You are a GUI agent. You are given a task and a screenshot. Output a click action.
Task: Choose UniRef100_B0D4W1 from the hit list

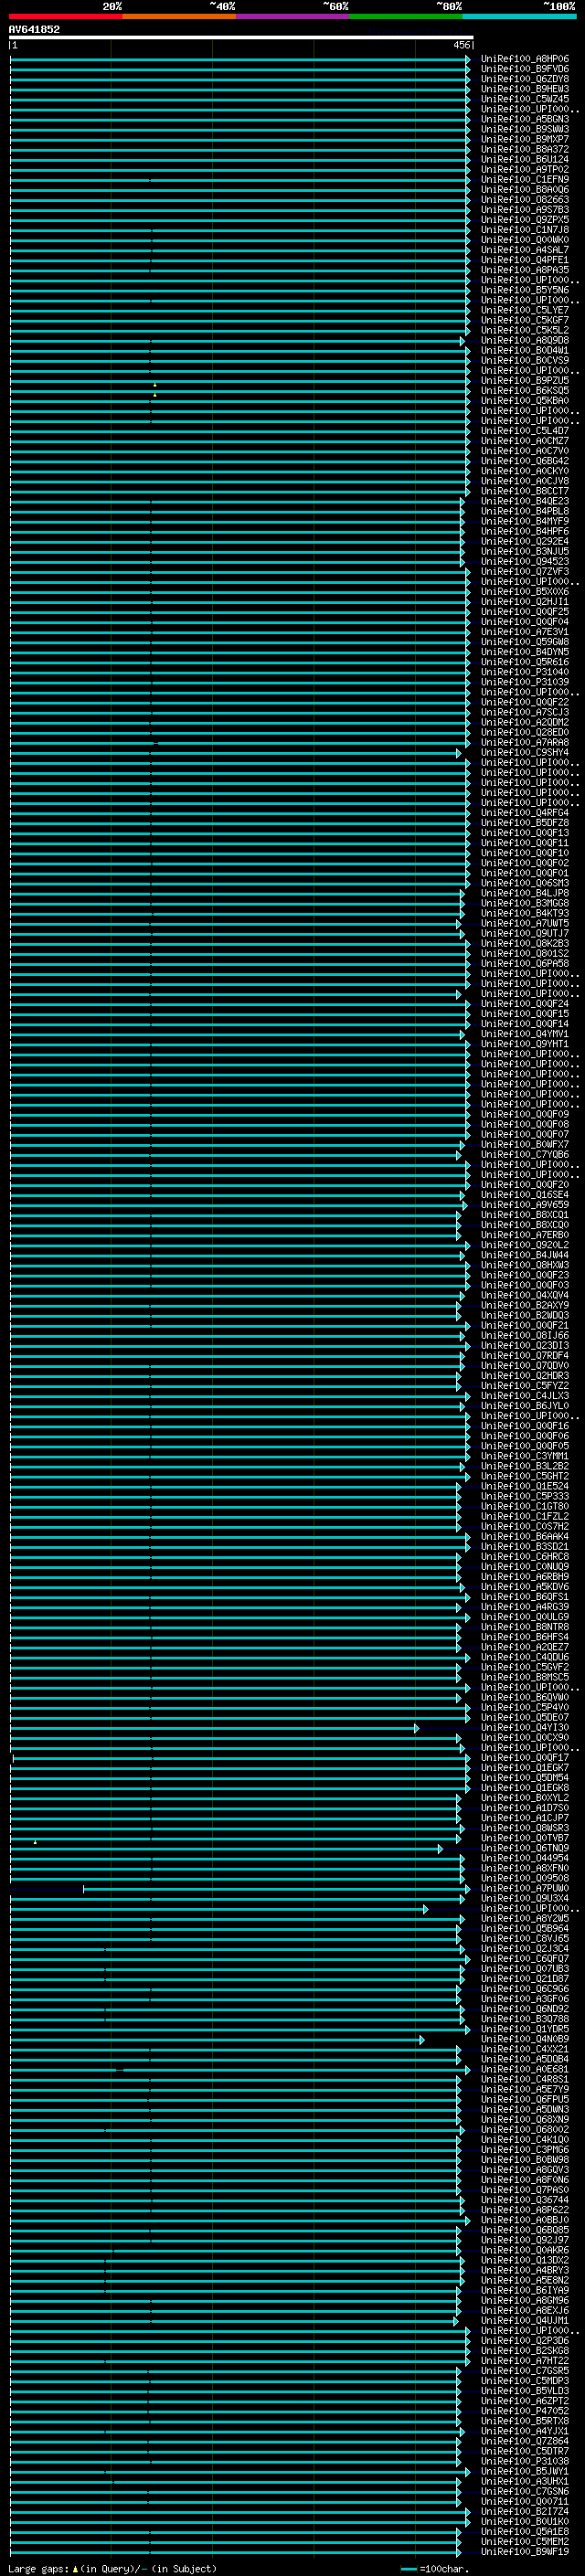coord(525,350)
